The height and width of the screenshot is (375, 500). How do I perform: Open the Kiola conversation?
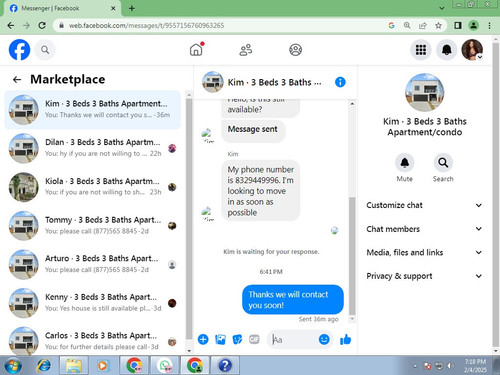click(92, 187)
